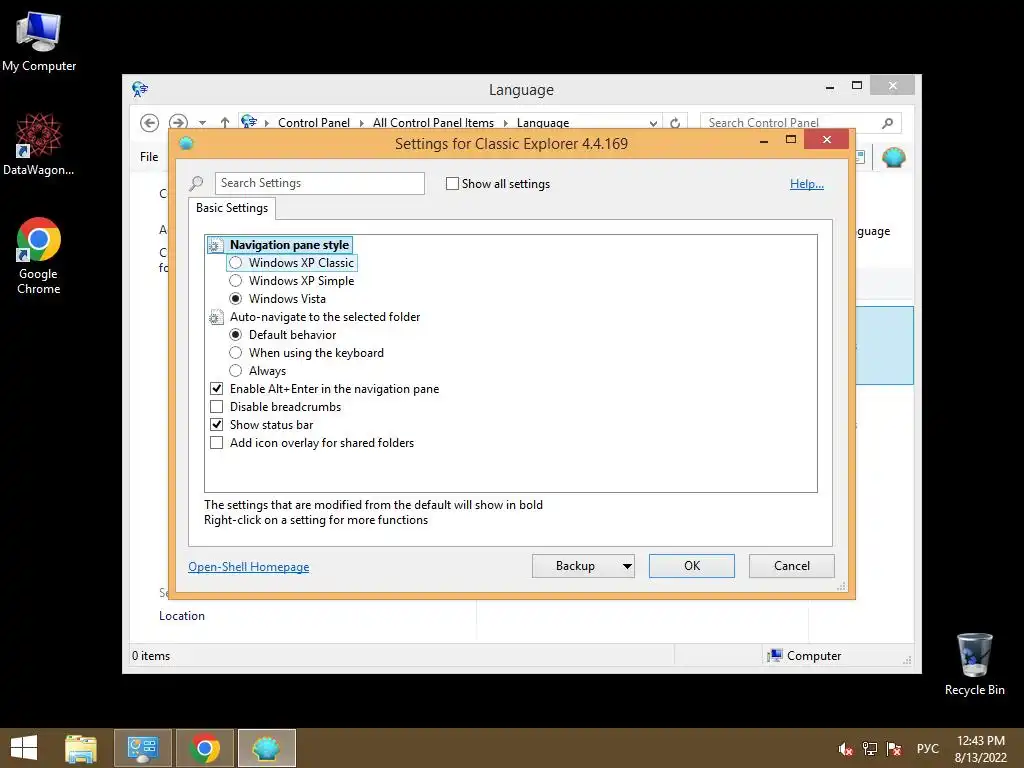1024x768 pixels.
Task: Uncheck Enable Alt+Enter in navigation pane
Action: point(217,389)
